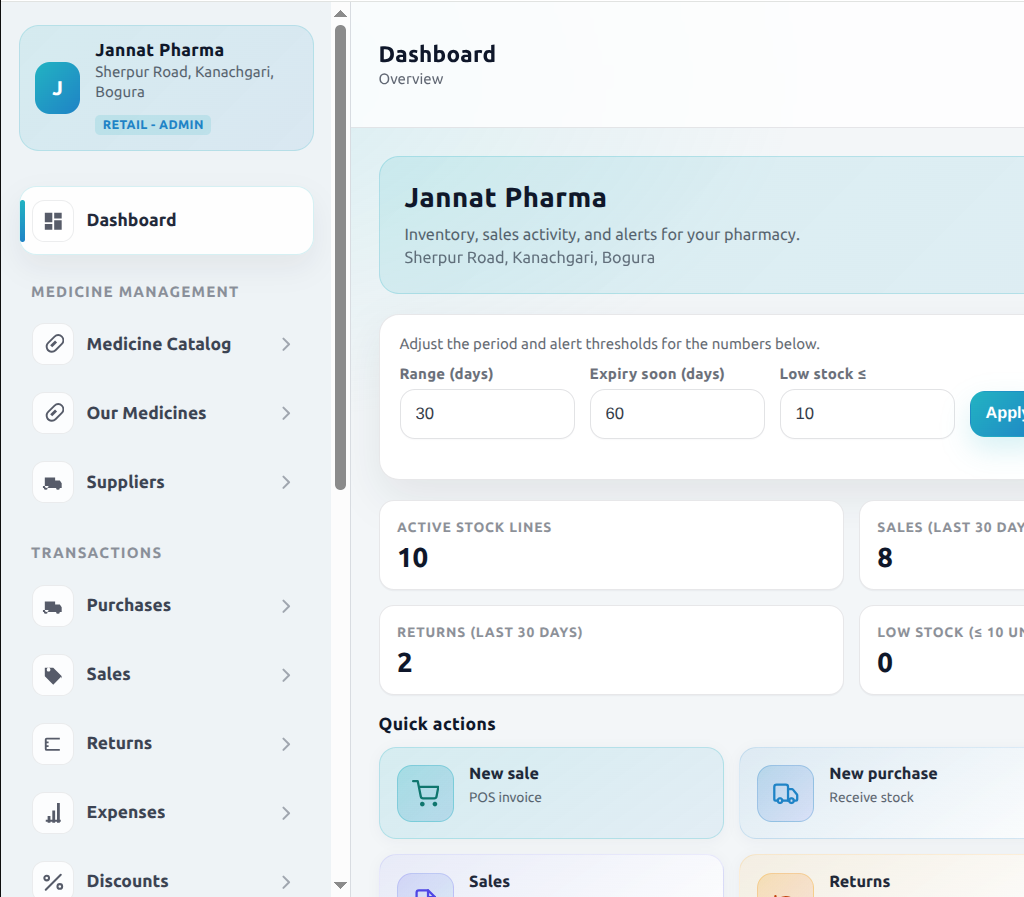This screenshot has width=1024, height=897.
Task: Click the Low Stock stat card
Action: [942, 650]
